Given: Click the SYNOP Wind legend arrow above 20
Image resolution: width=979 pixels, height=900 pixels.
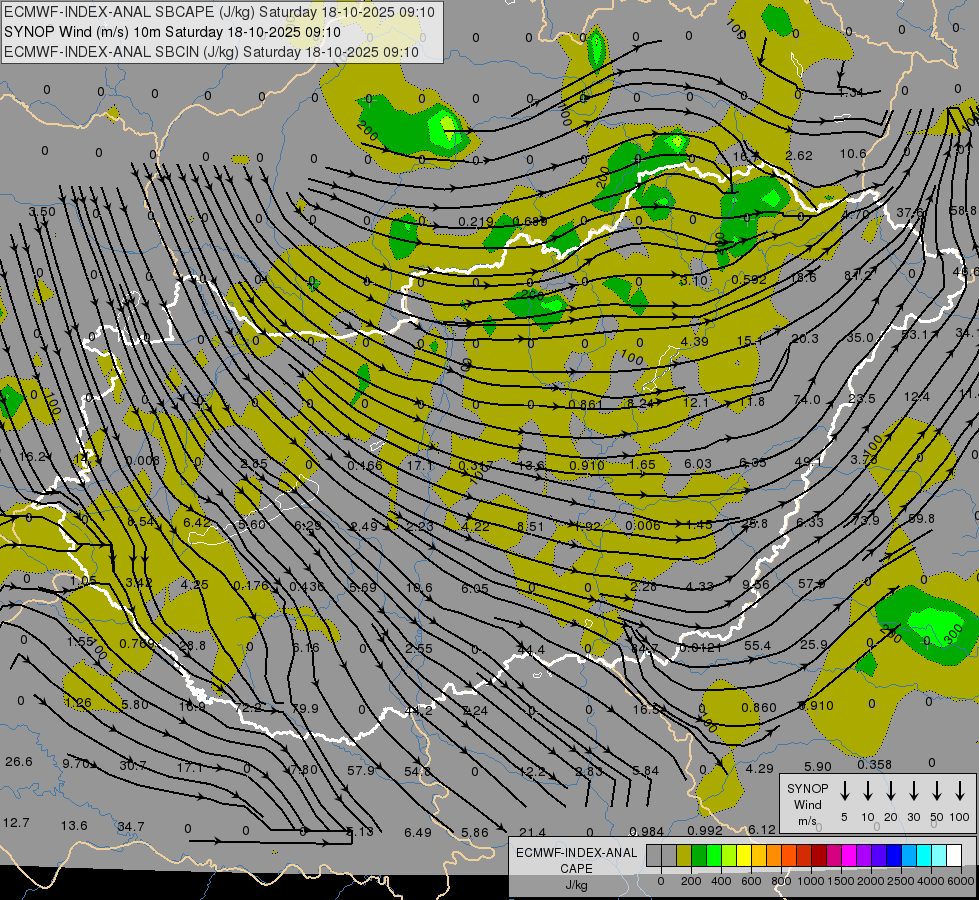Looking at the screenshot, I should point(890,791).
